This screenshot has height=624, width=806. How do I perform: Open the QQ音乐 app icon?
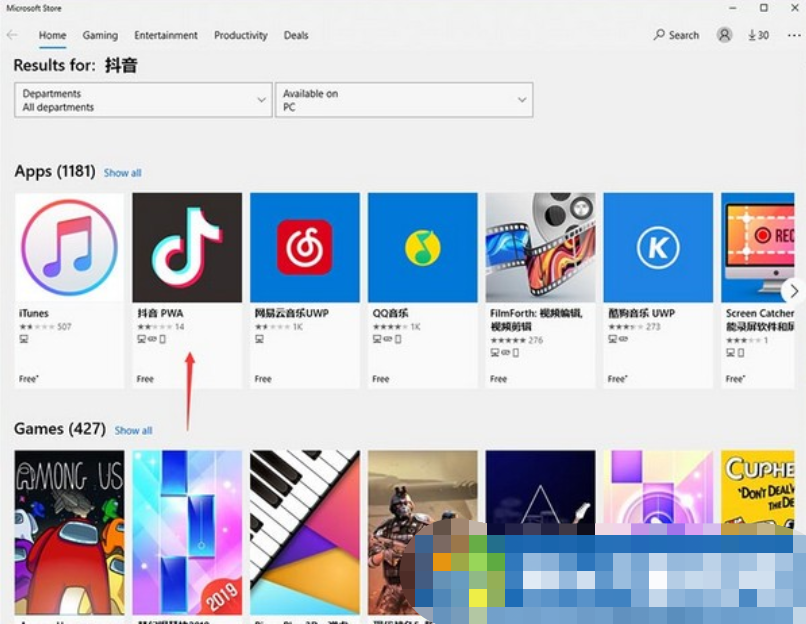423,247
